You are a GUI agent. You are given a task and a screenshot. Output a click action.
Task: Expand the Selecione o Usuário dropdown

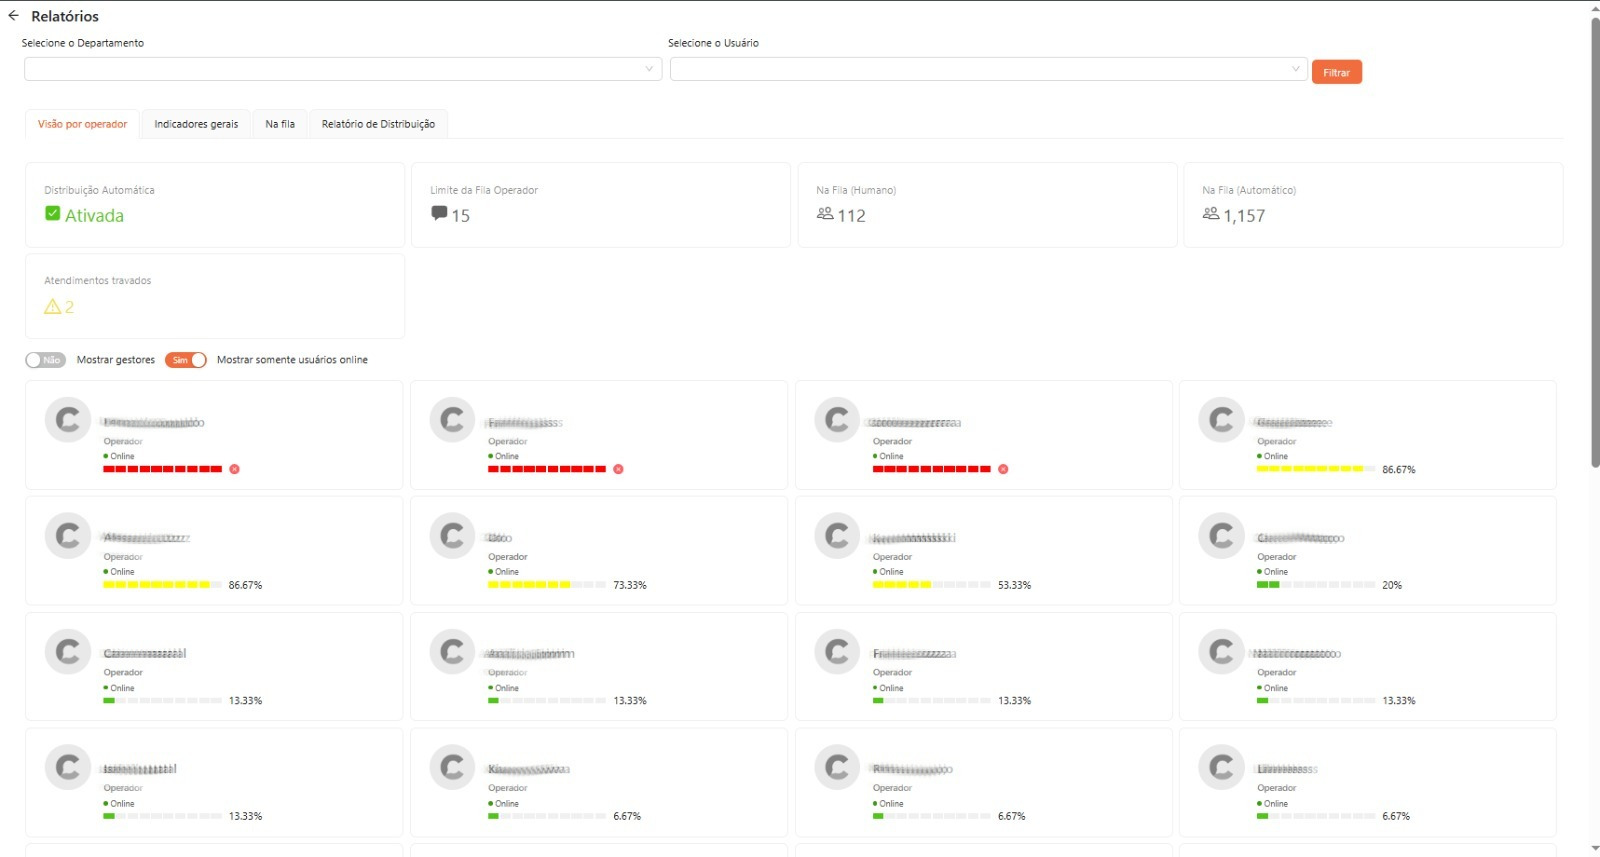988,69
